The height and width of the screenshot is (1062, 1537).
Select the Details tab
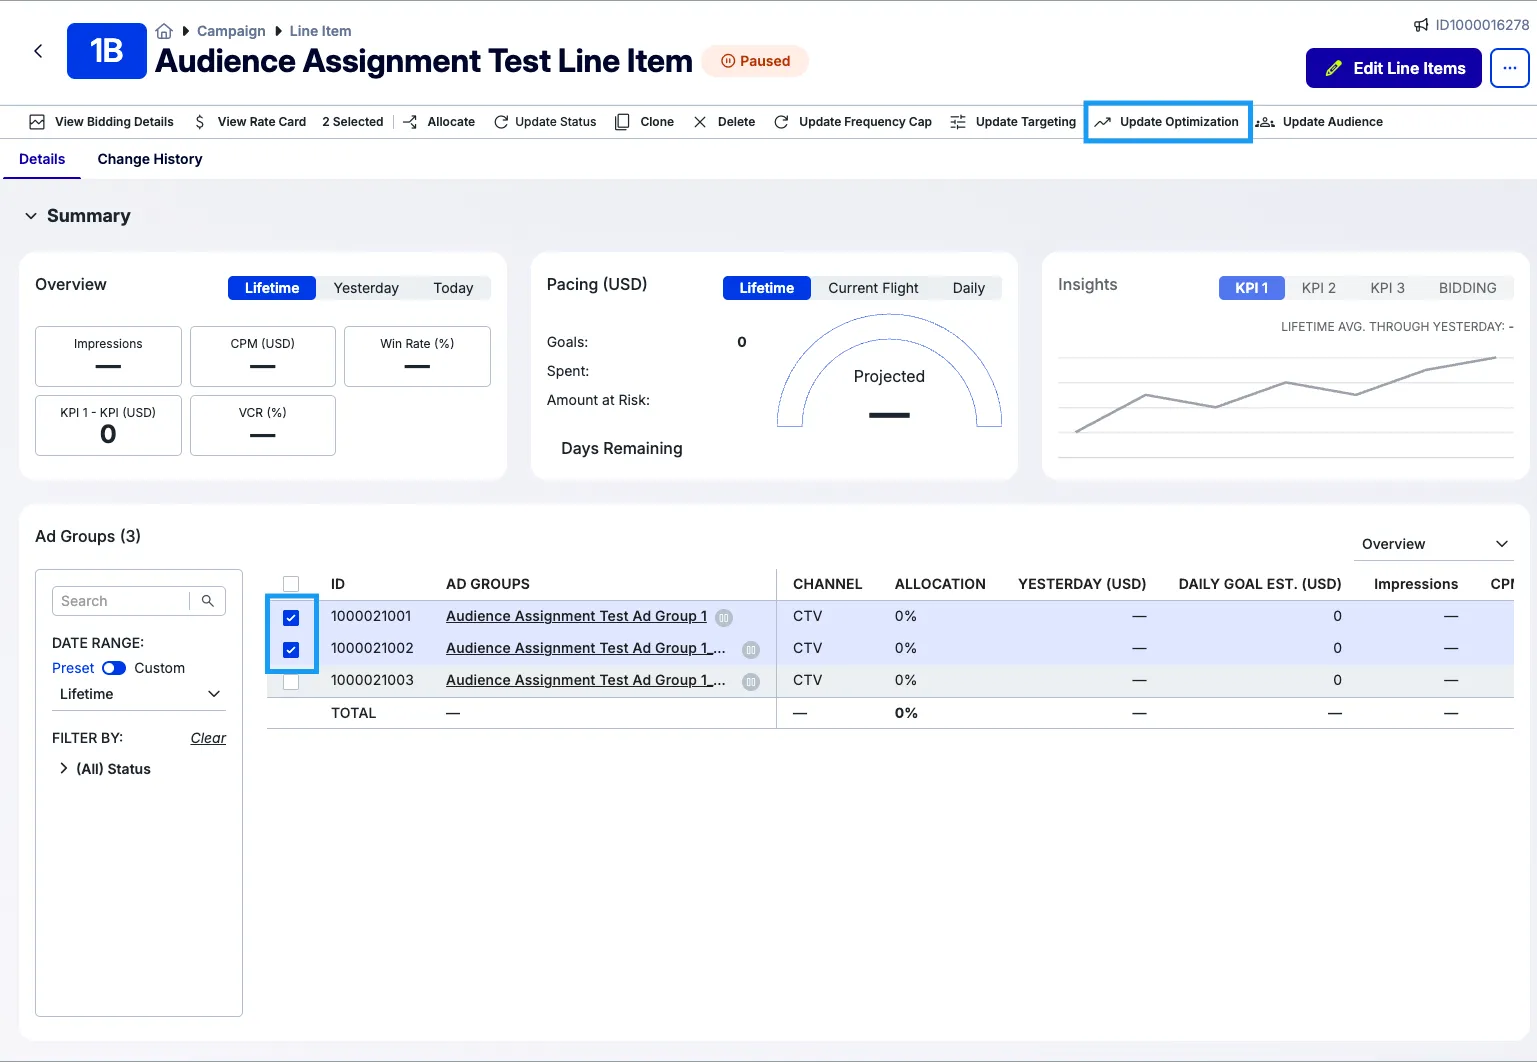42,159
